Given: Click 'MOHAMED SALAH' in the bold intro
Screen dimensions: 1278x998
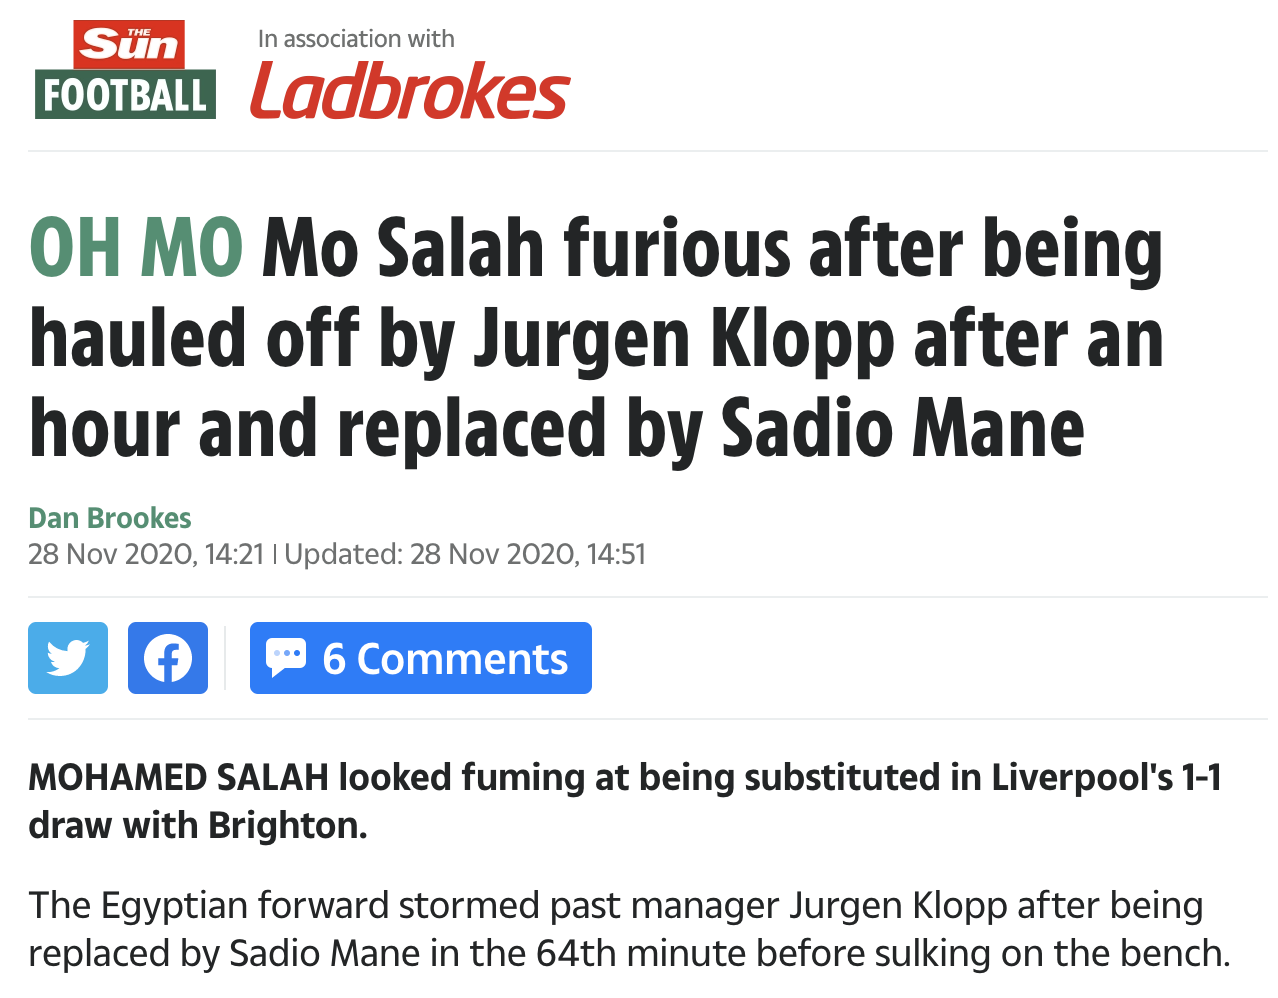Looking at the screenshot, I should pos(178,777).
